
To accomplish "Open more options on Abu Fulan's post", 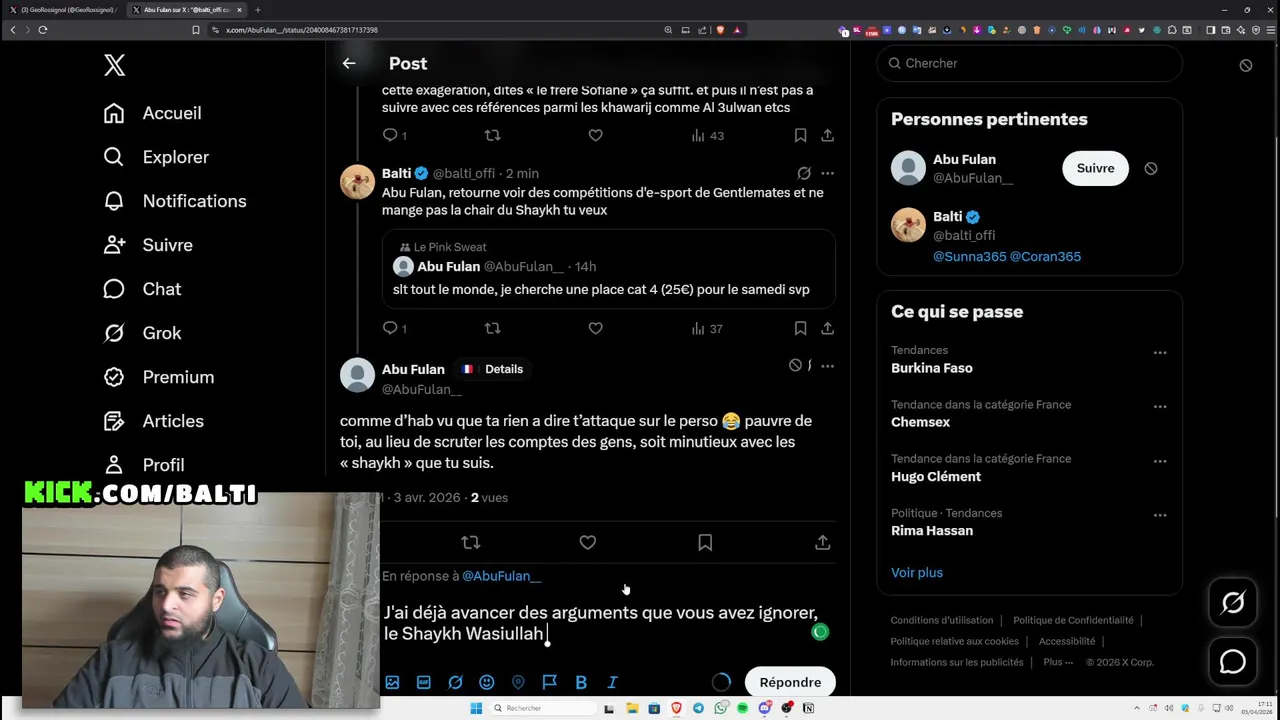I will (x=827, y=366).
